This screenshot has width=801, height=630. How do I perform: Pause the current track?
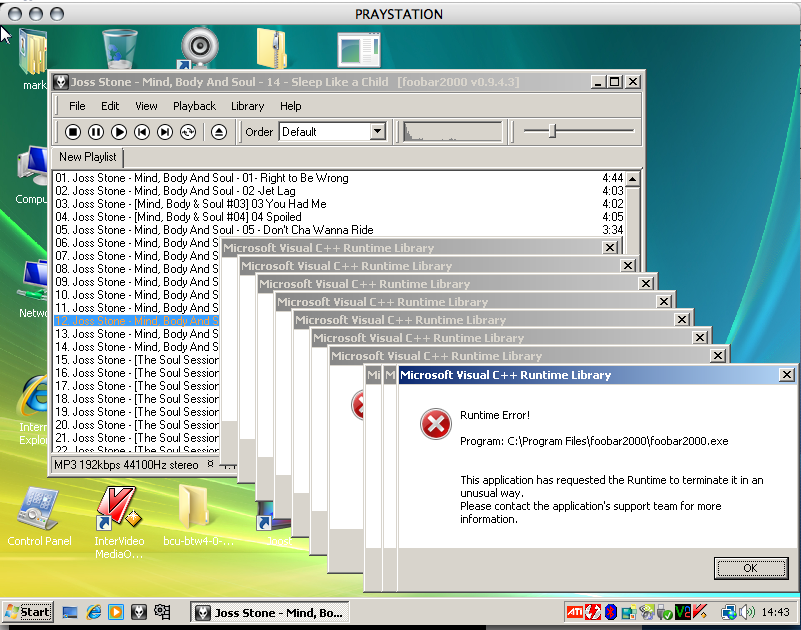tap(96, 132)
